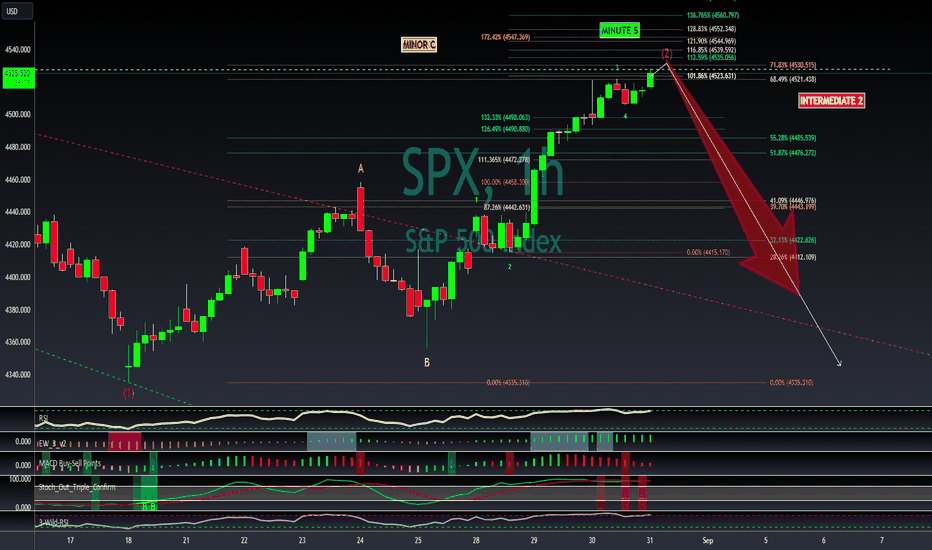Click the 4480.000 price axis value
932x550 pixels.
coord(18,147)
